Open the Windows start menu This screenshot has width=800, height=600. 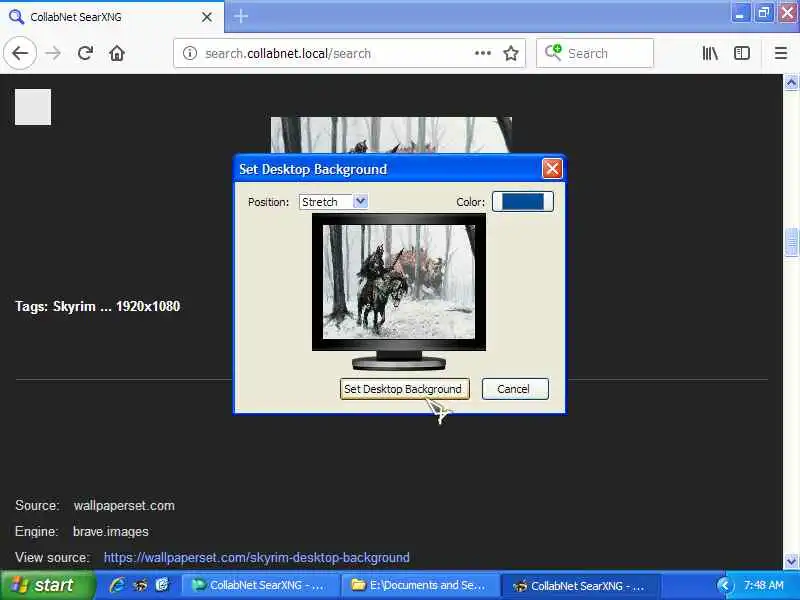pyautogui.click(x=47, y=585)
